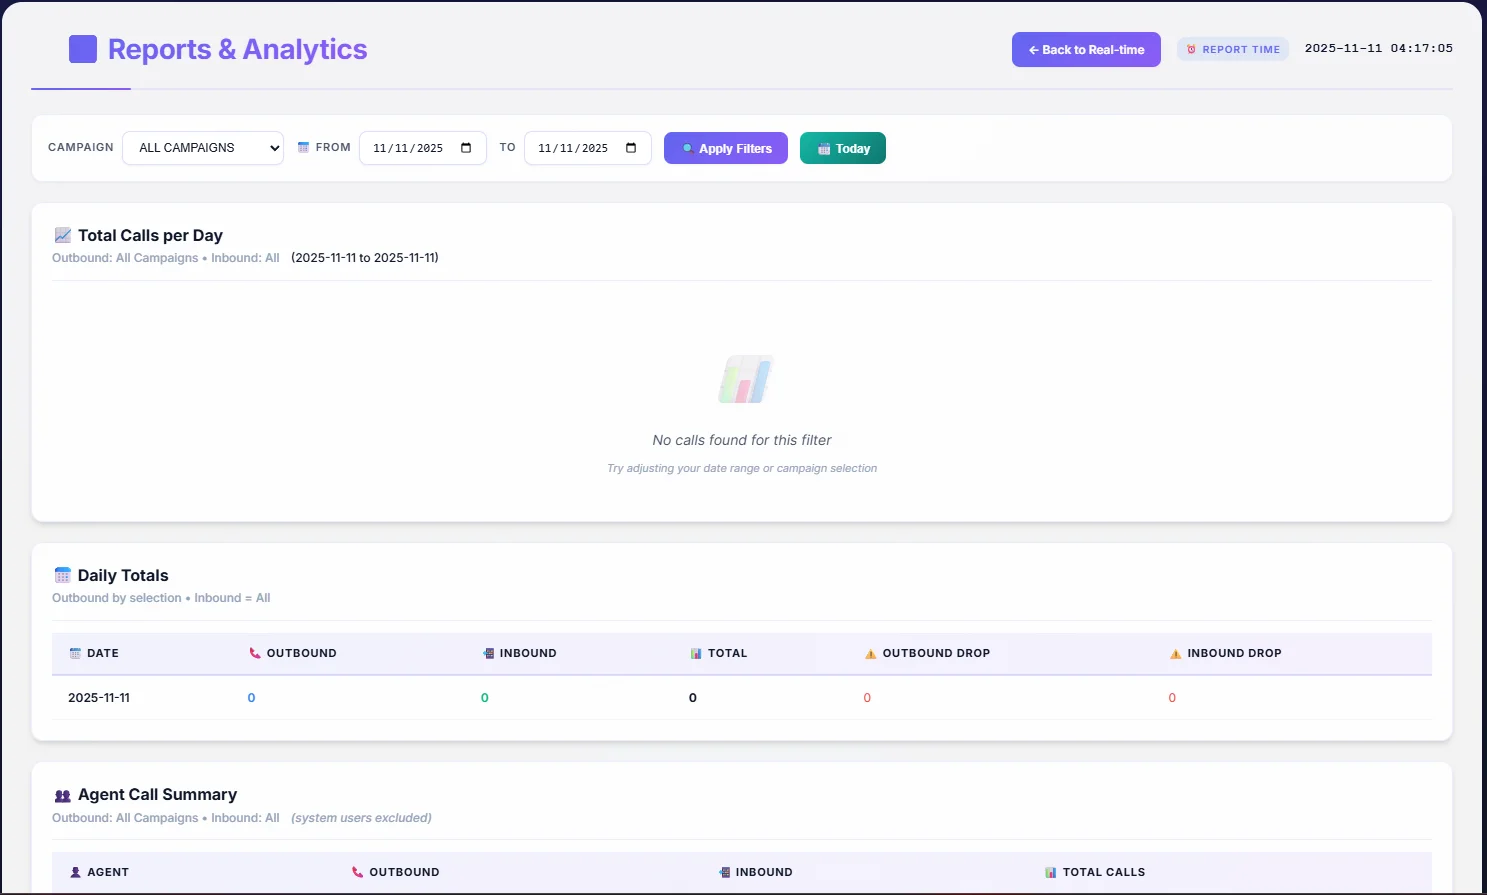The image size is (1487, 895).
Task: Click the report time value 2025-11-11 04:17:05
Action: click(1379, 48)
